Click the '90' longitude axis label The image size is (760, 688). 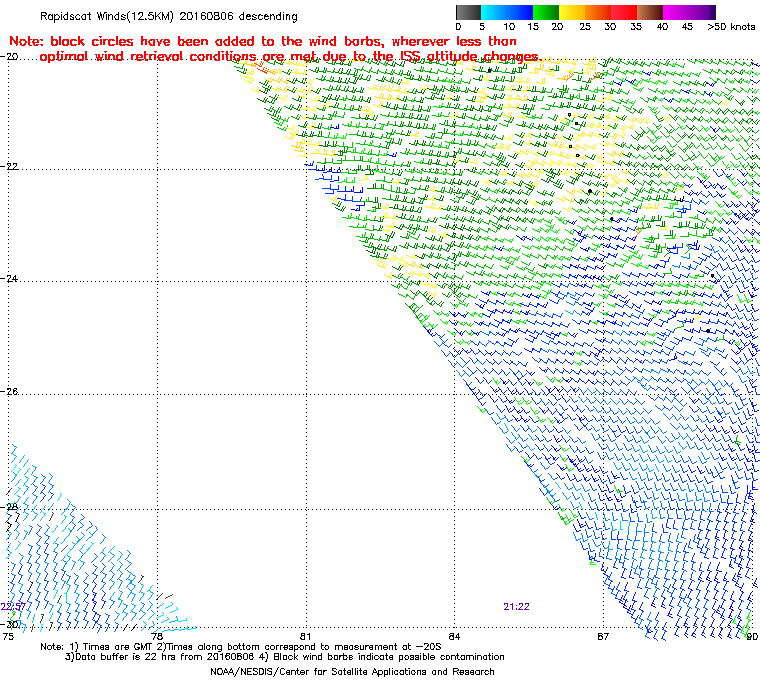coord(752,636)
